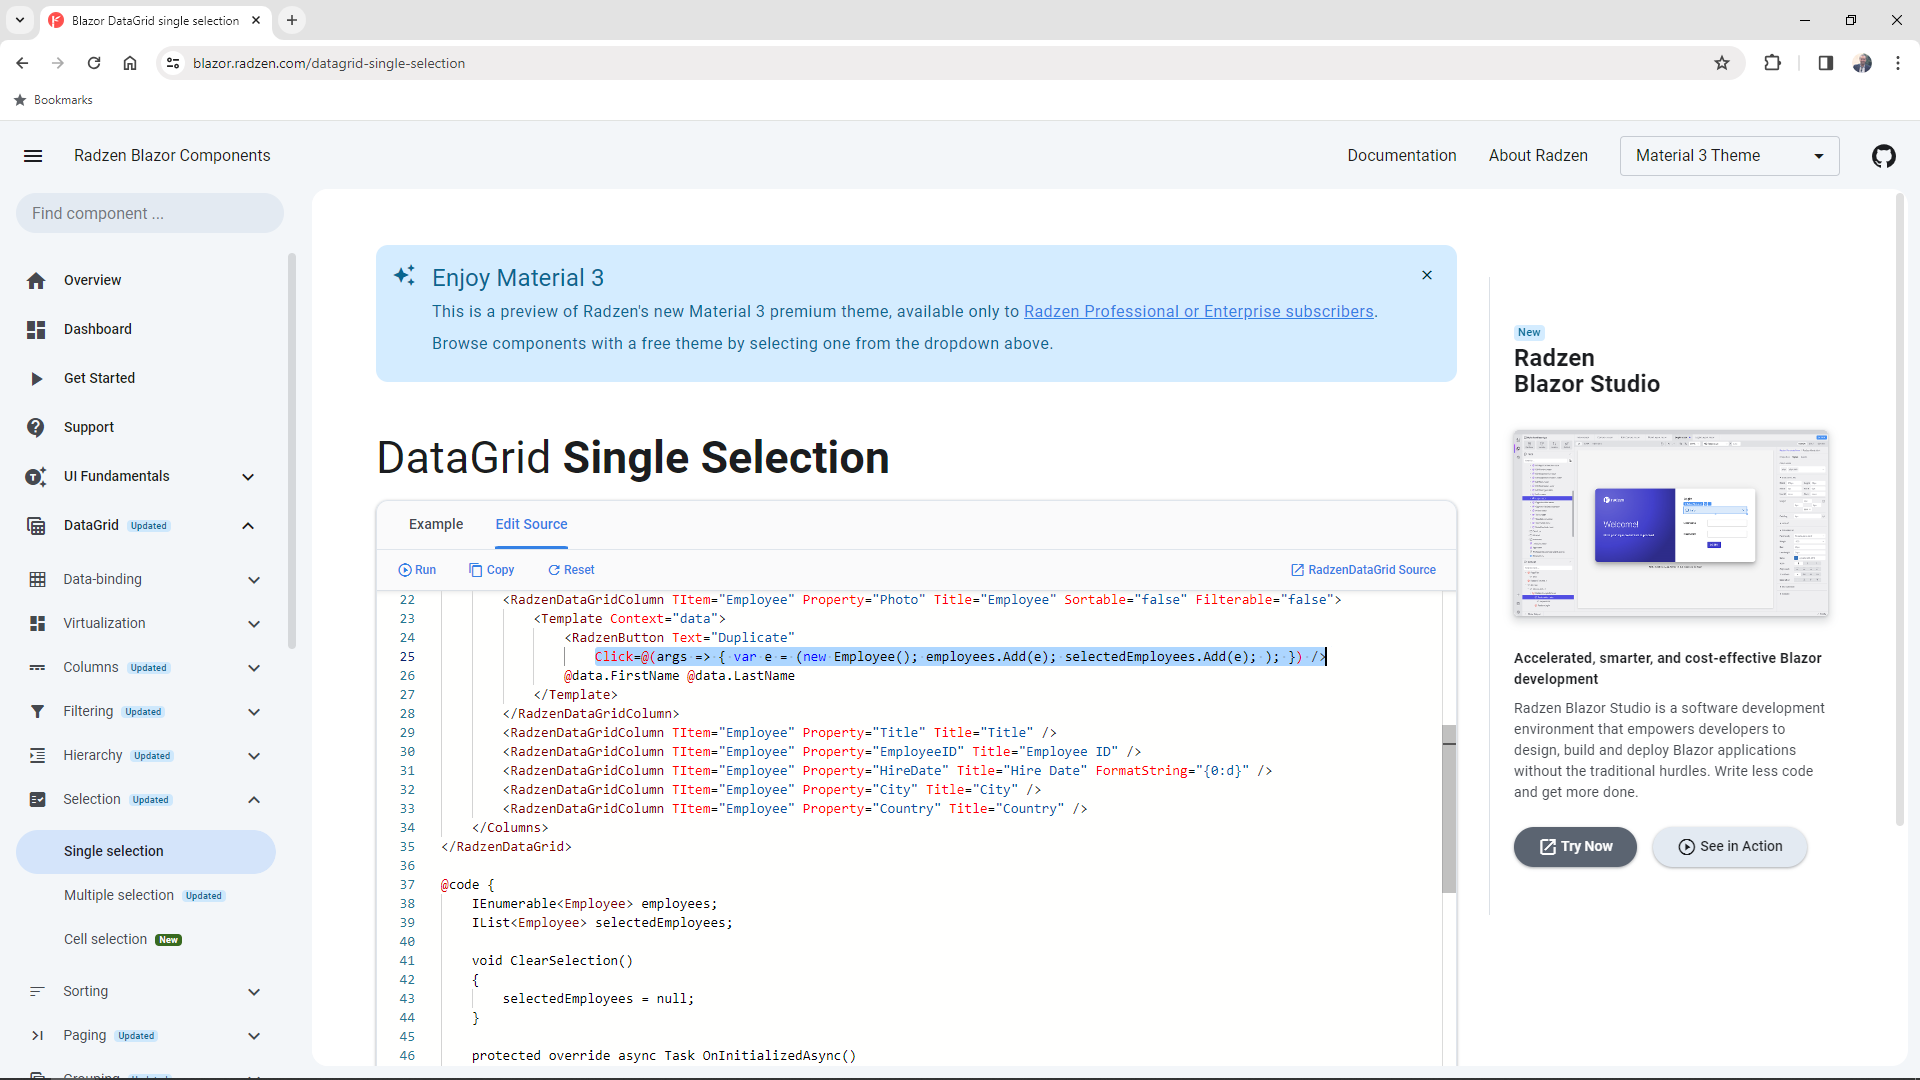This screenshot has height=1080, width=1920.
Task: Open the hamburger navigation menu
Action: [33, 156]
